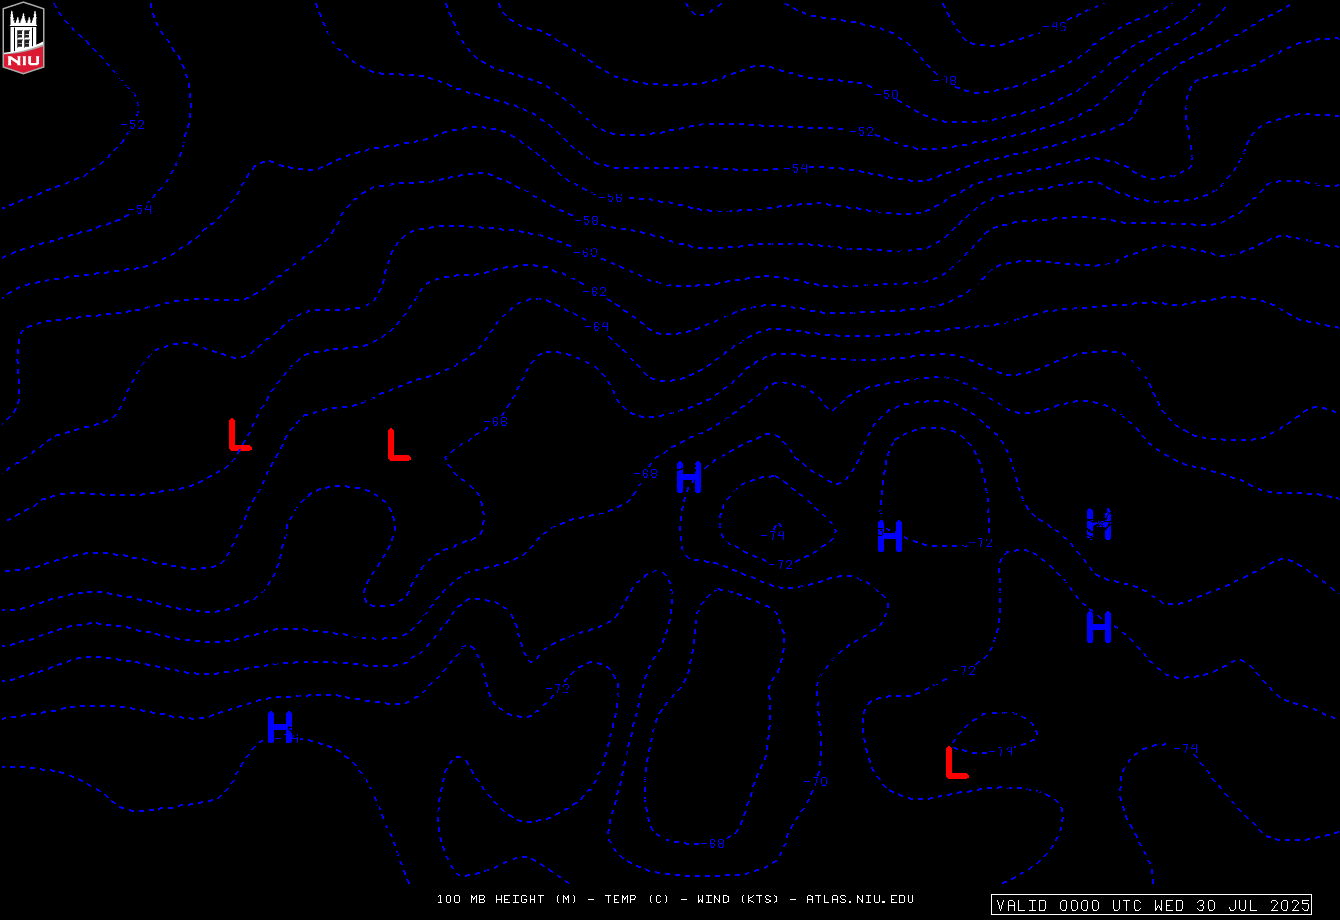Click the -64 contour label

[x=597, y=327]
